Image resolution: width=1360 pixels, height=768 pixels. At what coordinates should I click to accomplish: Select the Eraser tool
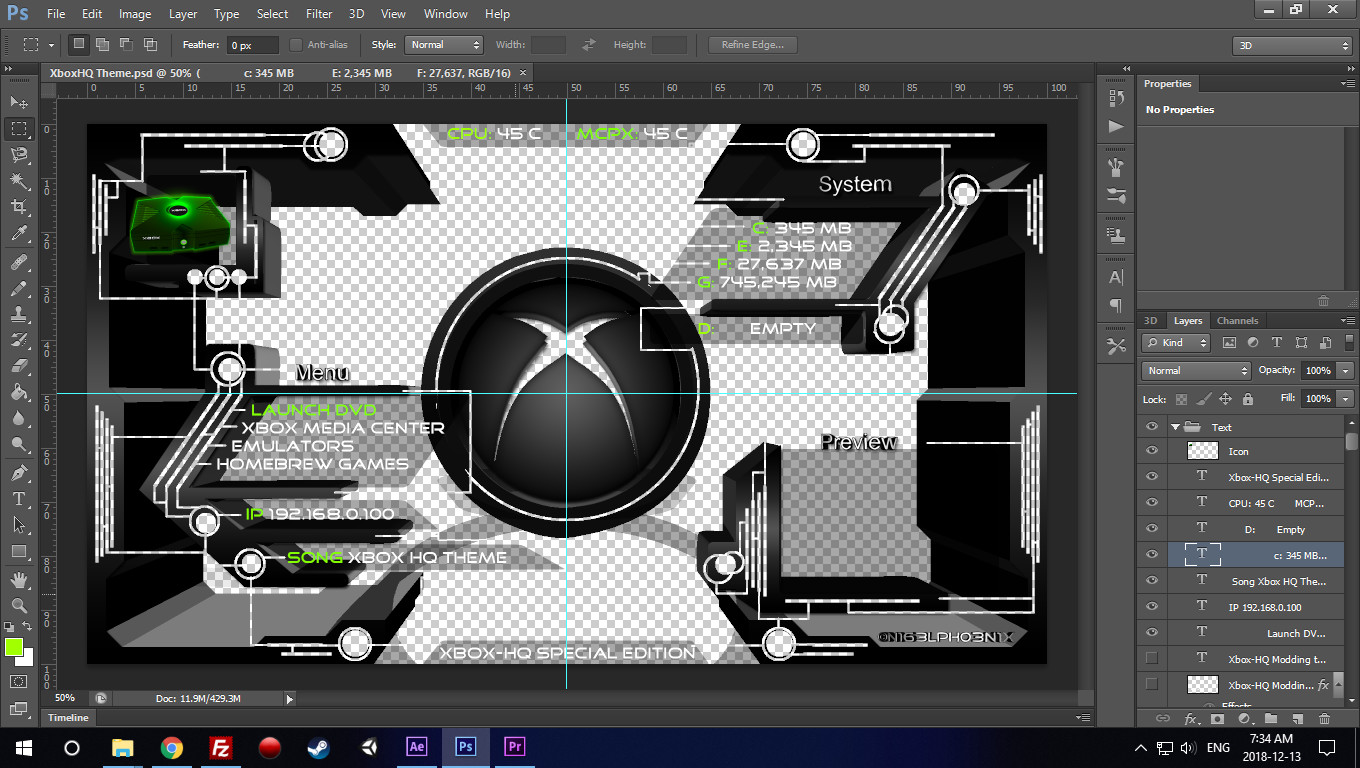(19, 366)
